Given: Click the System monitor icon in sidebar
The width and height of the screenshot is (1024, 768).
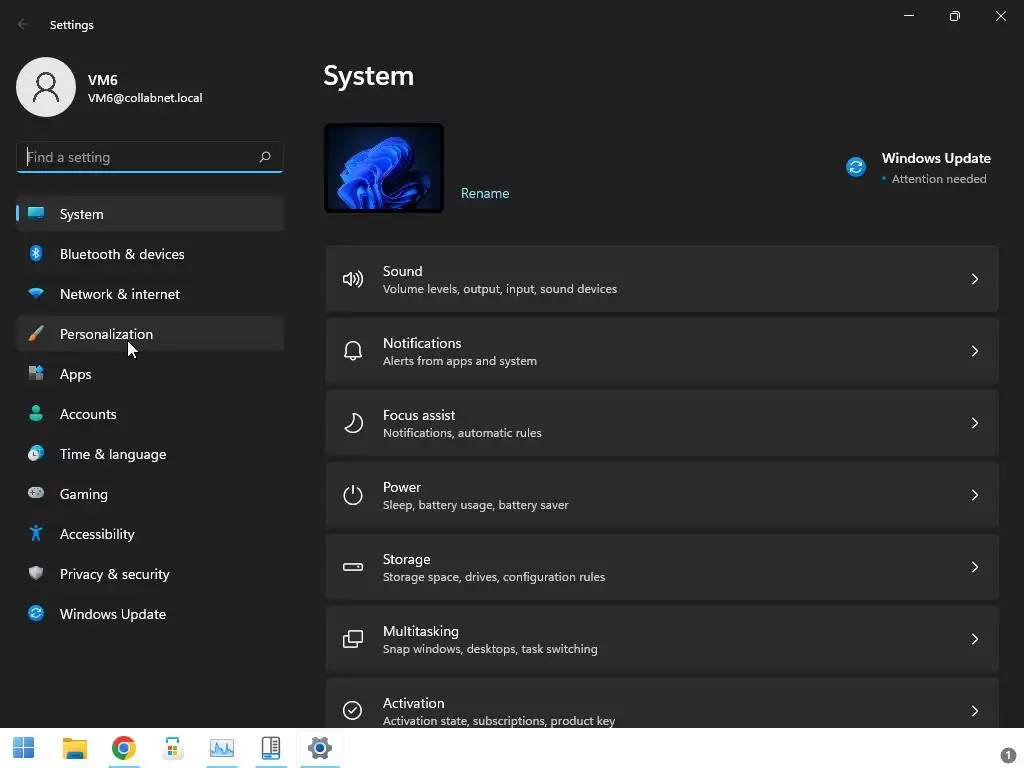Looking at the screenshot, I should [36, 214].
